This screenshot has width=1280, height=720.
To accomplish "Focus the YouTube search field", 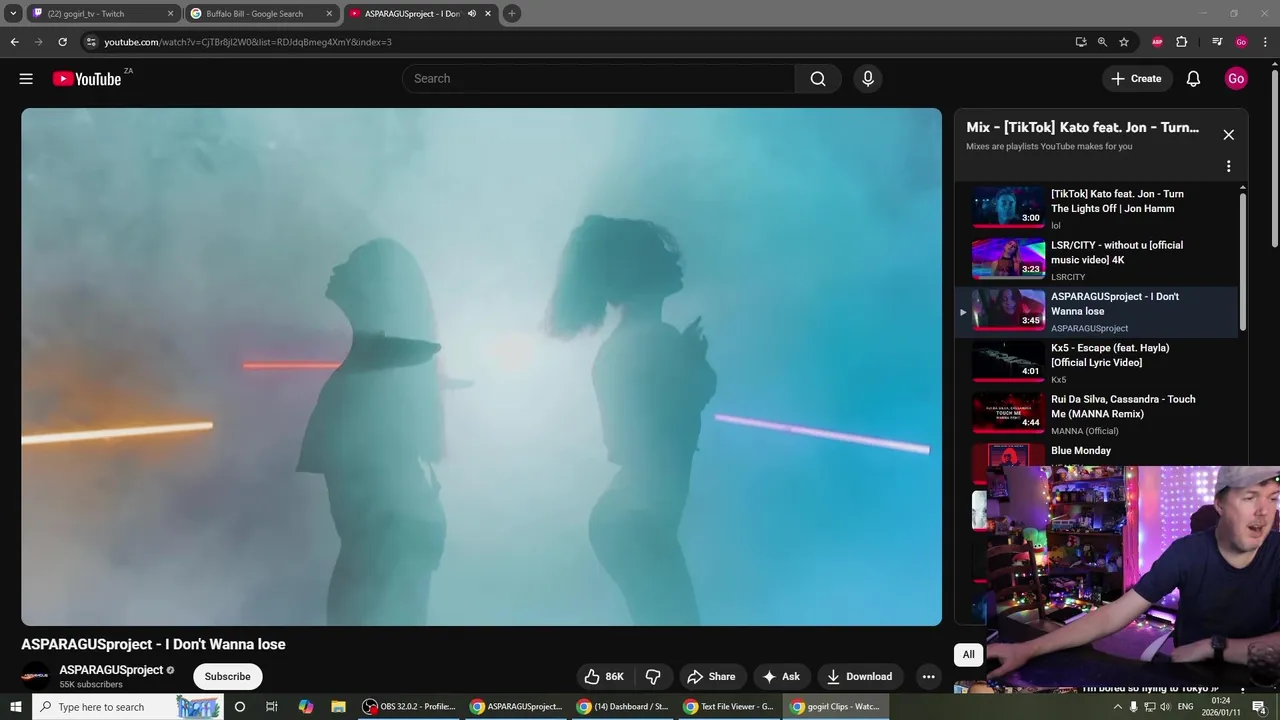I will click(x=598, y=79).
